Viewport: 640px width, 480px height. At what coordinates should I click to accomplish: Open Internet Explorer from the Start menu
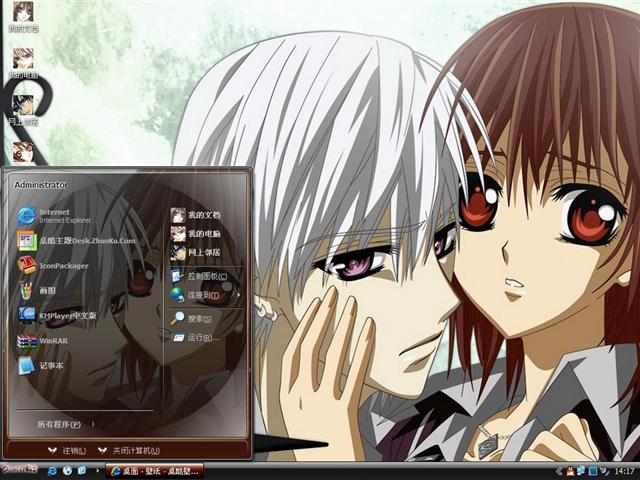(x=55, y=216)
